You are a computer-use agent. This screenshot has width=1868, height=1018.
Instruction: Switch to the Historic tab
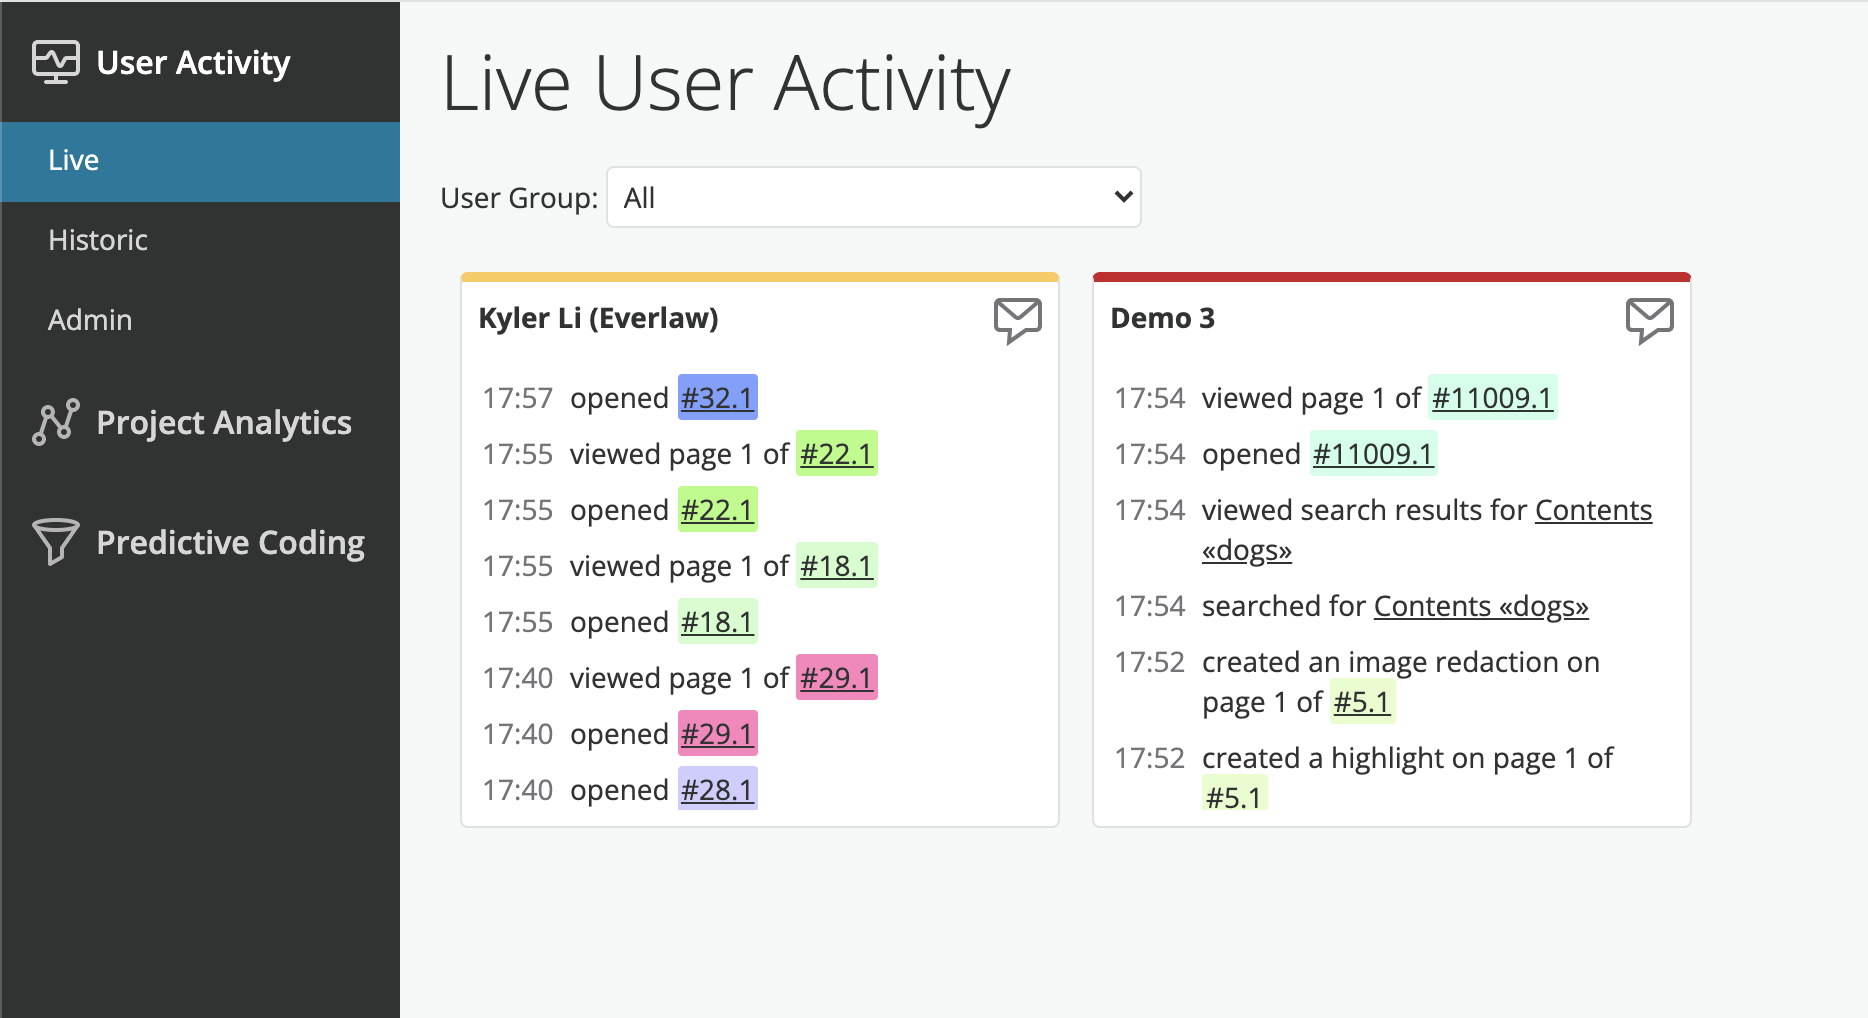tap(97, 240)
